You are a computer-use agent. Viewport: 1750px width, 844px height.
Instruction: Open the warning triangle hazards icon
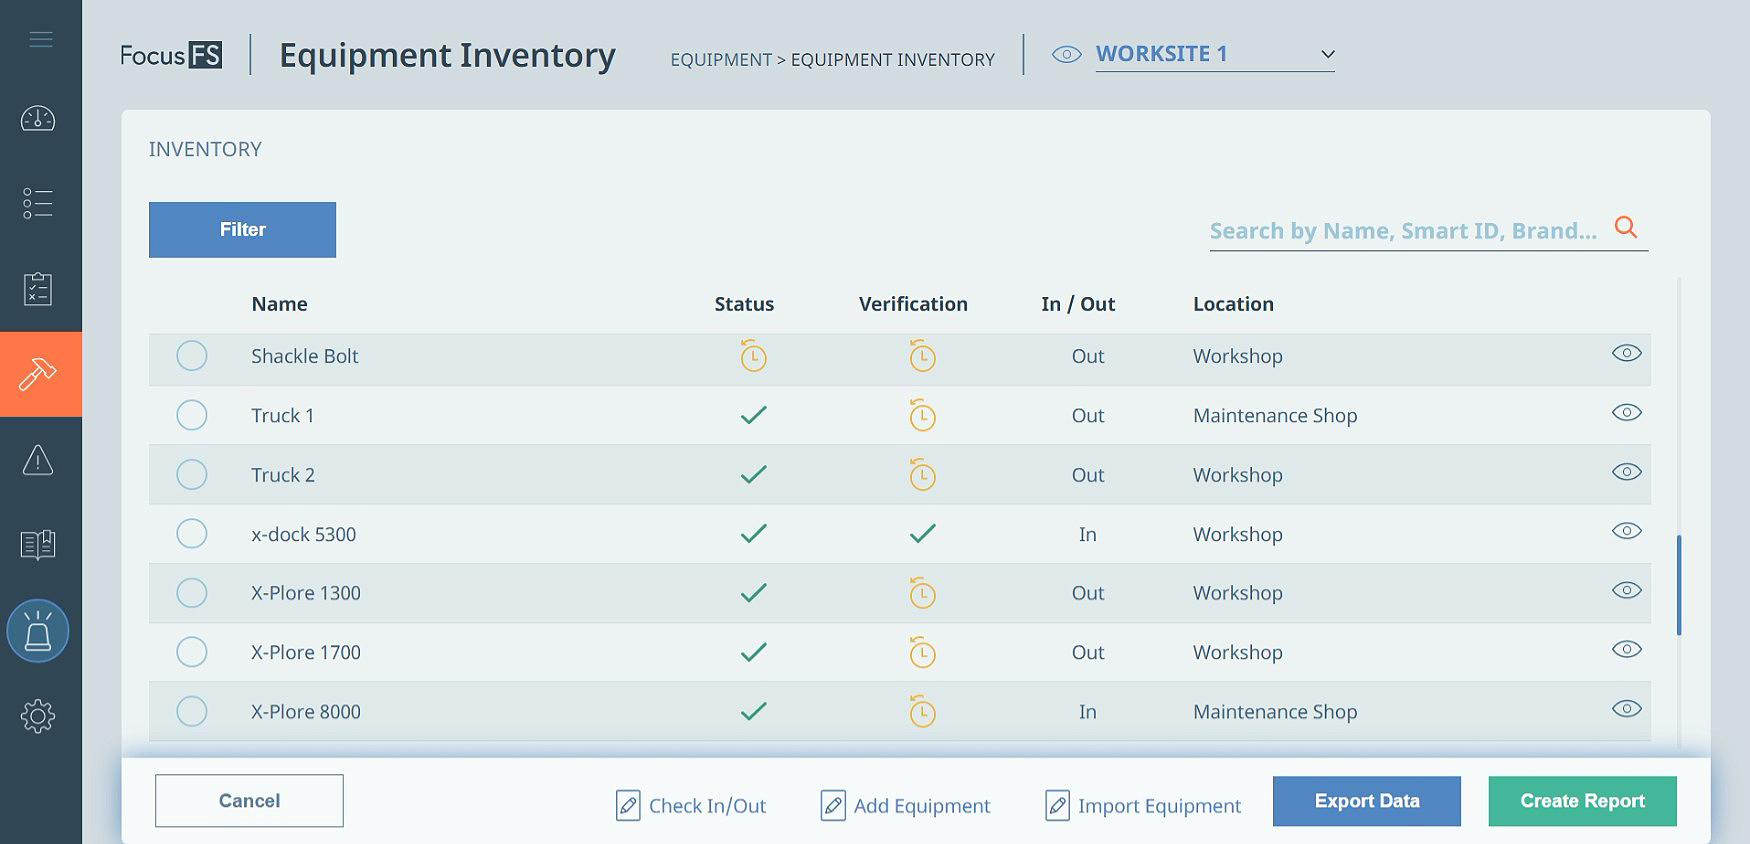[x=38, y=460]
